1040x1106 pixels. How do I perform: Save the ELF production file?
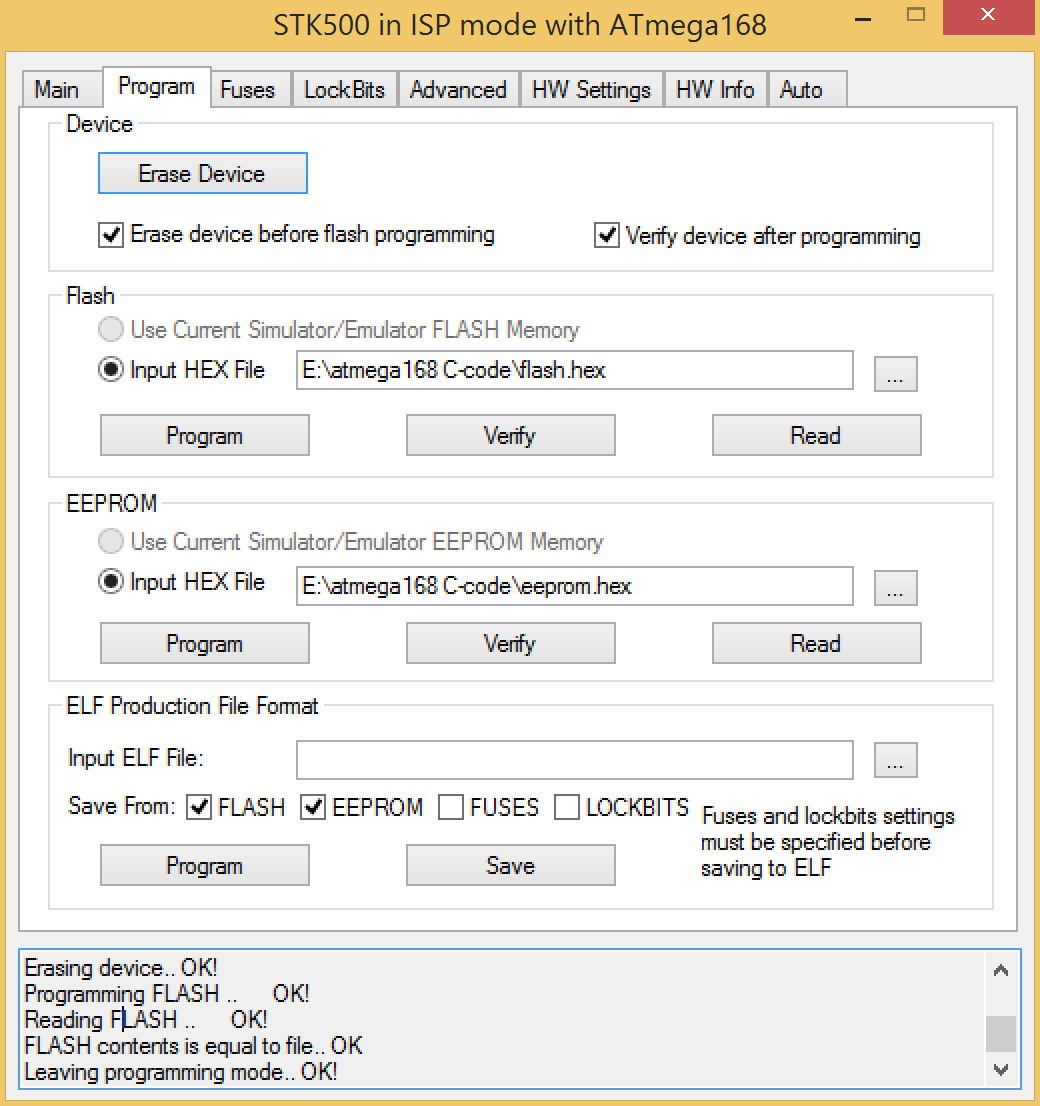click(x=510, y=865)
